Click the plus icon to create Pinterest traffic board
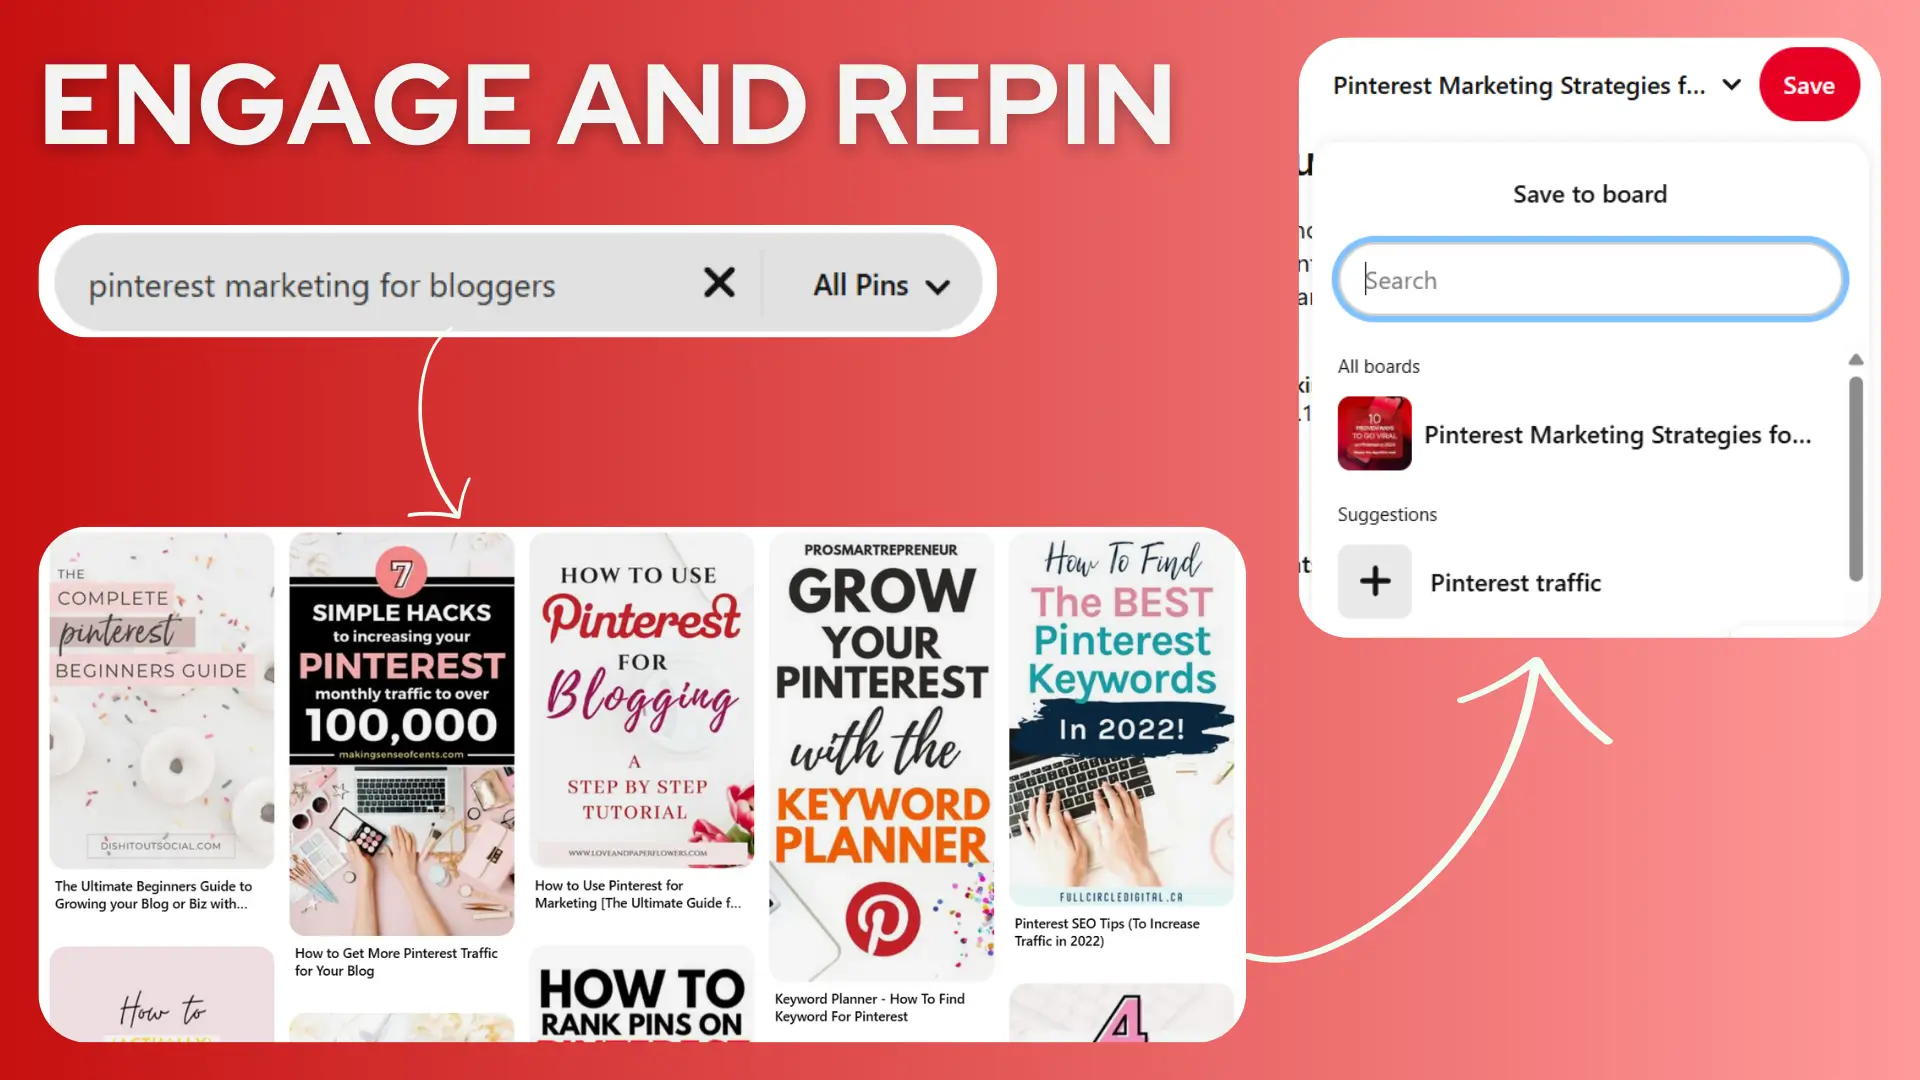 pos(1374,580)
